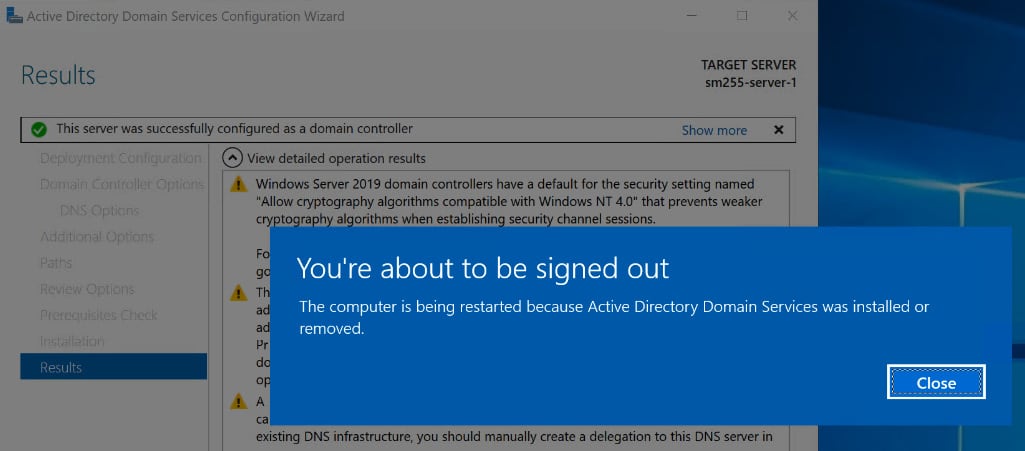Click the second yellow warning icon

[239, 293]
